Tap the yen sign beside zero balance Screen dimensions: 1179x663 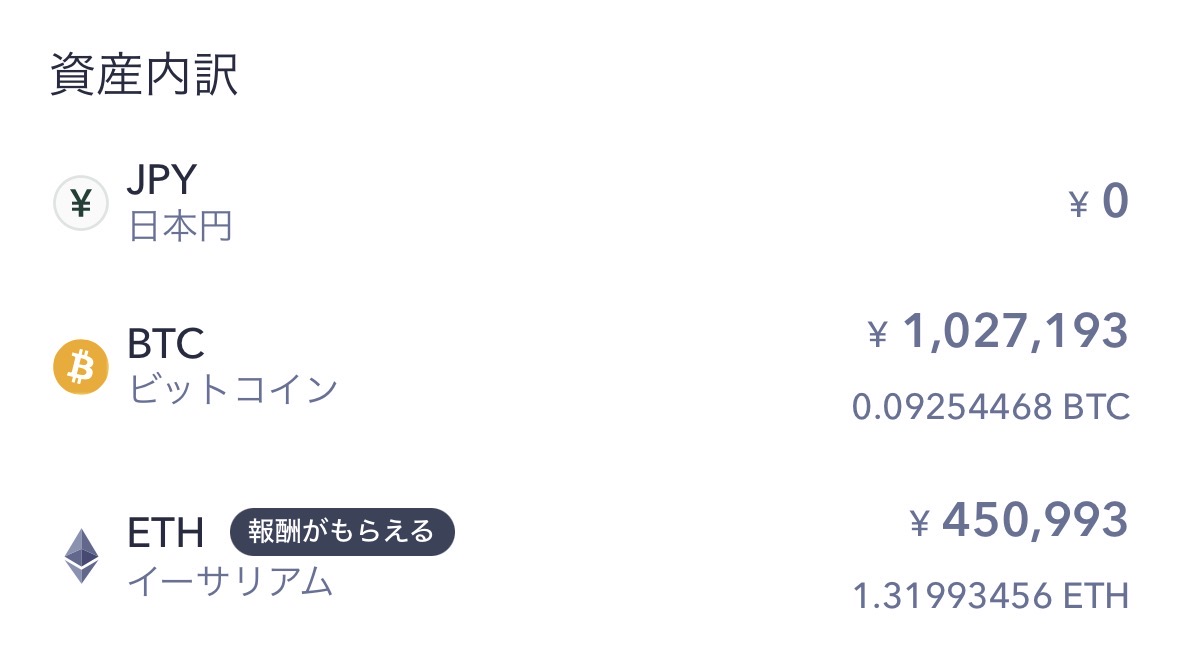tap(1078, 205)
